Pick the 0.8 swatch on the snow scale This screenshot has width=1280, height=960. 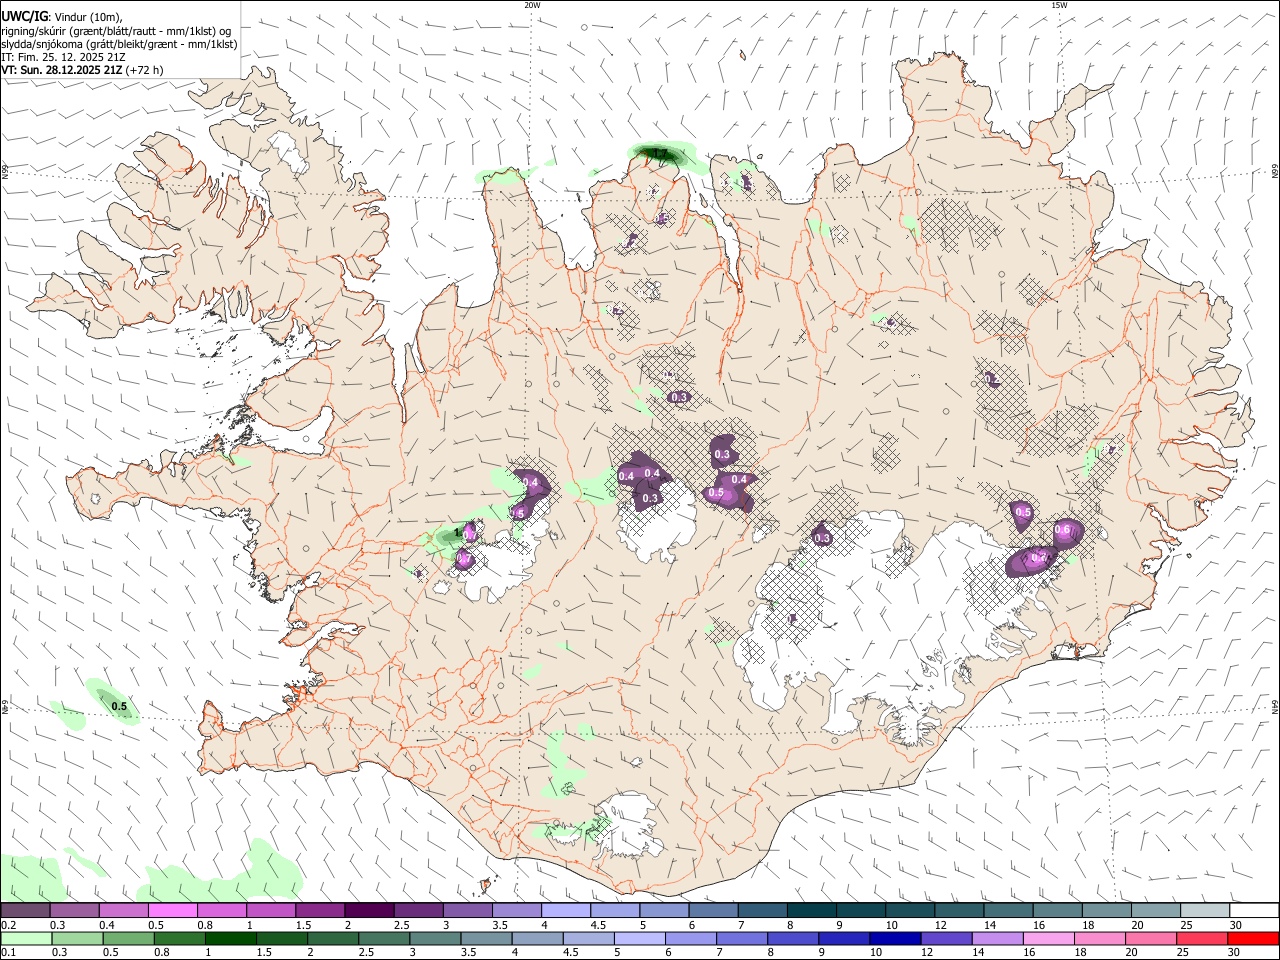click(221, 910)
